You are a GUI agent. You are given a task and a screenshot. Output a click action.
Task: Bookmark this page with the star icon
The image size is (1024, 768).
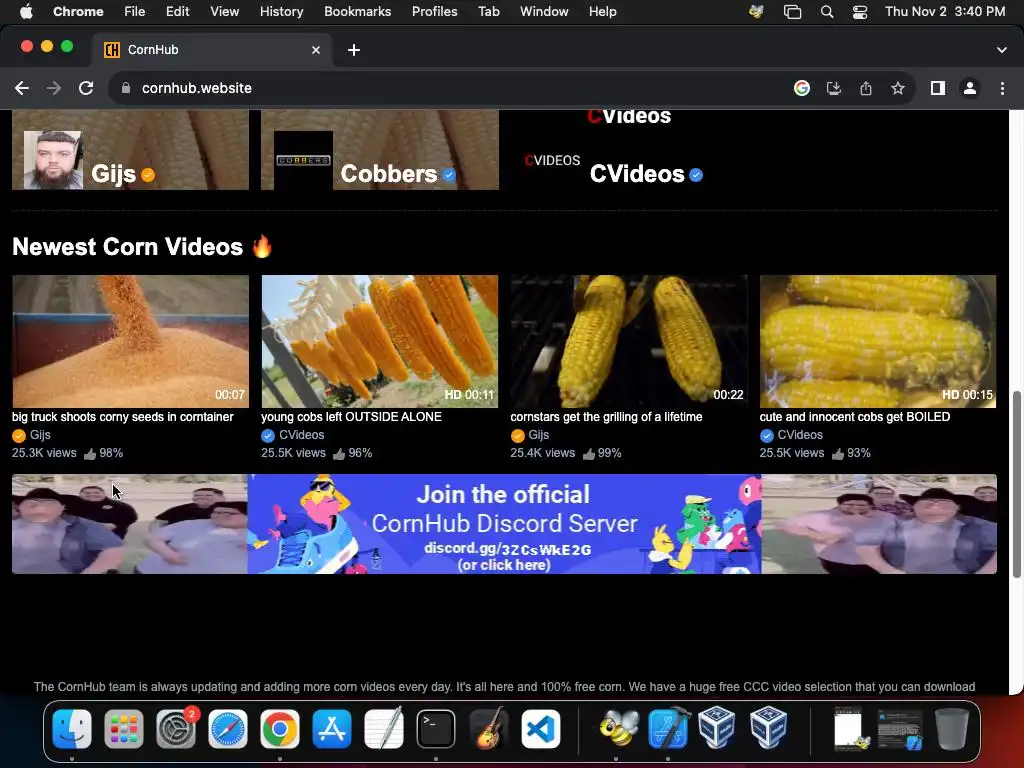point(898,88)
